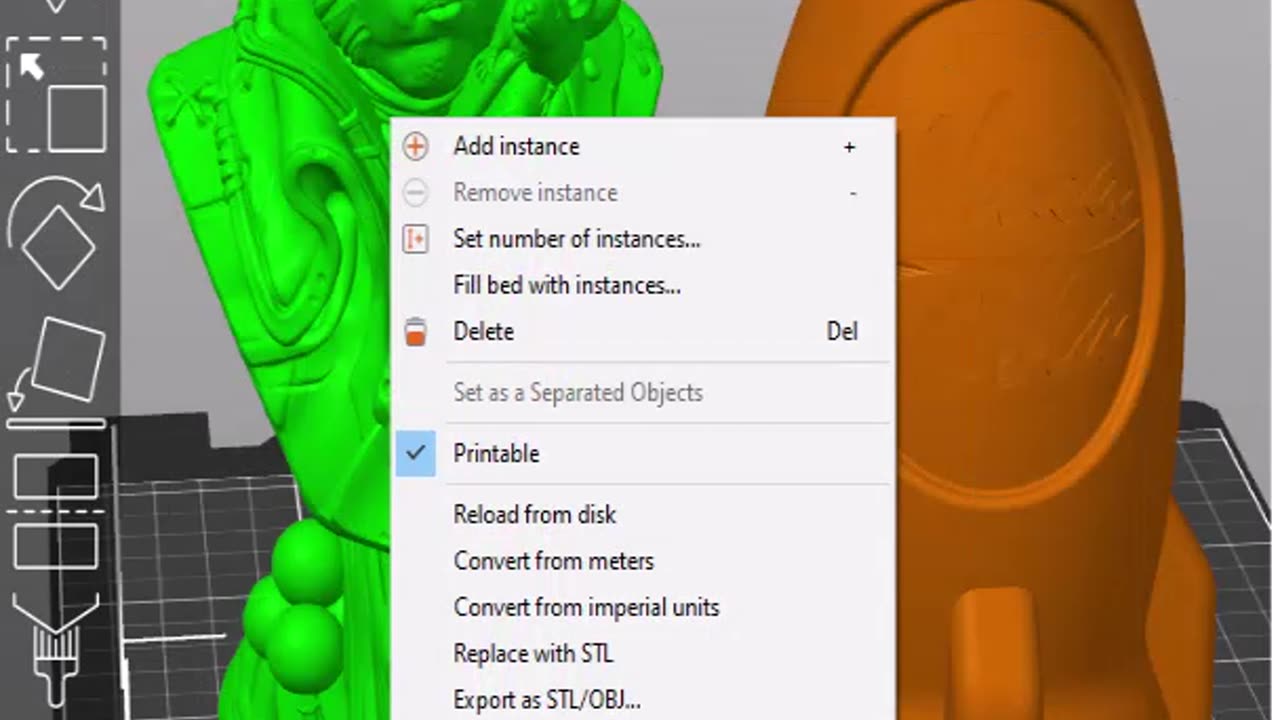This screenshot has width=1280, height=720.
Task: Choose Fill bed with instances
Action: (641, 285)
